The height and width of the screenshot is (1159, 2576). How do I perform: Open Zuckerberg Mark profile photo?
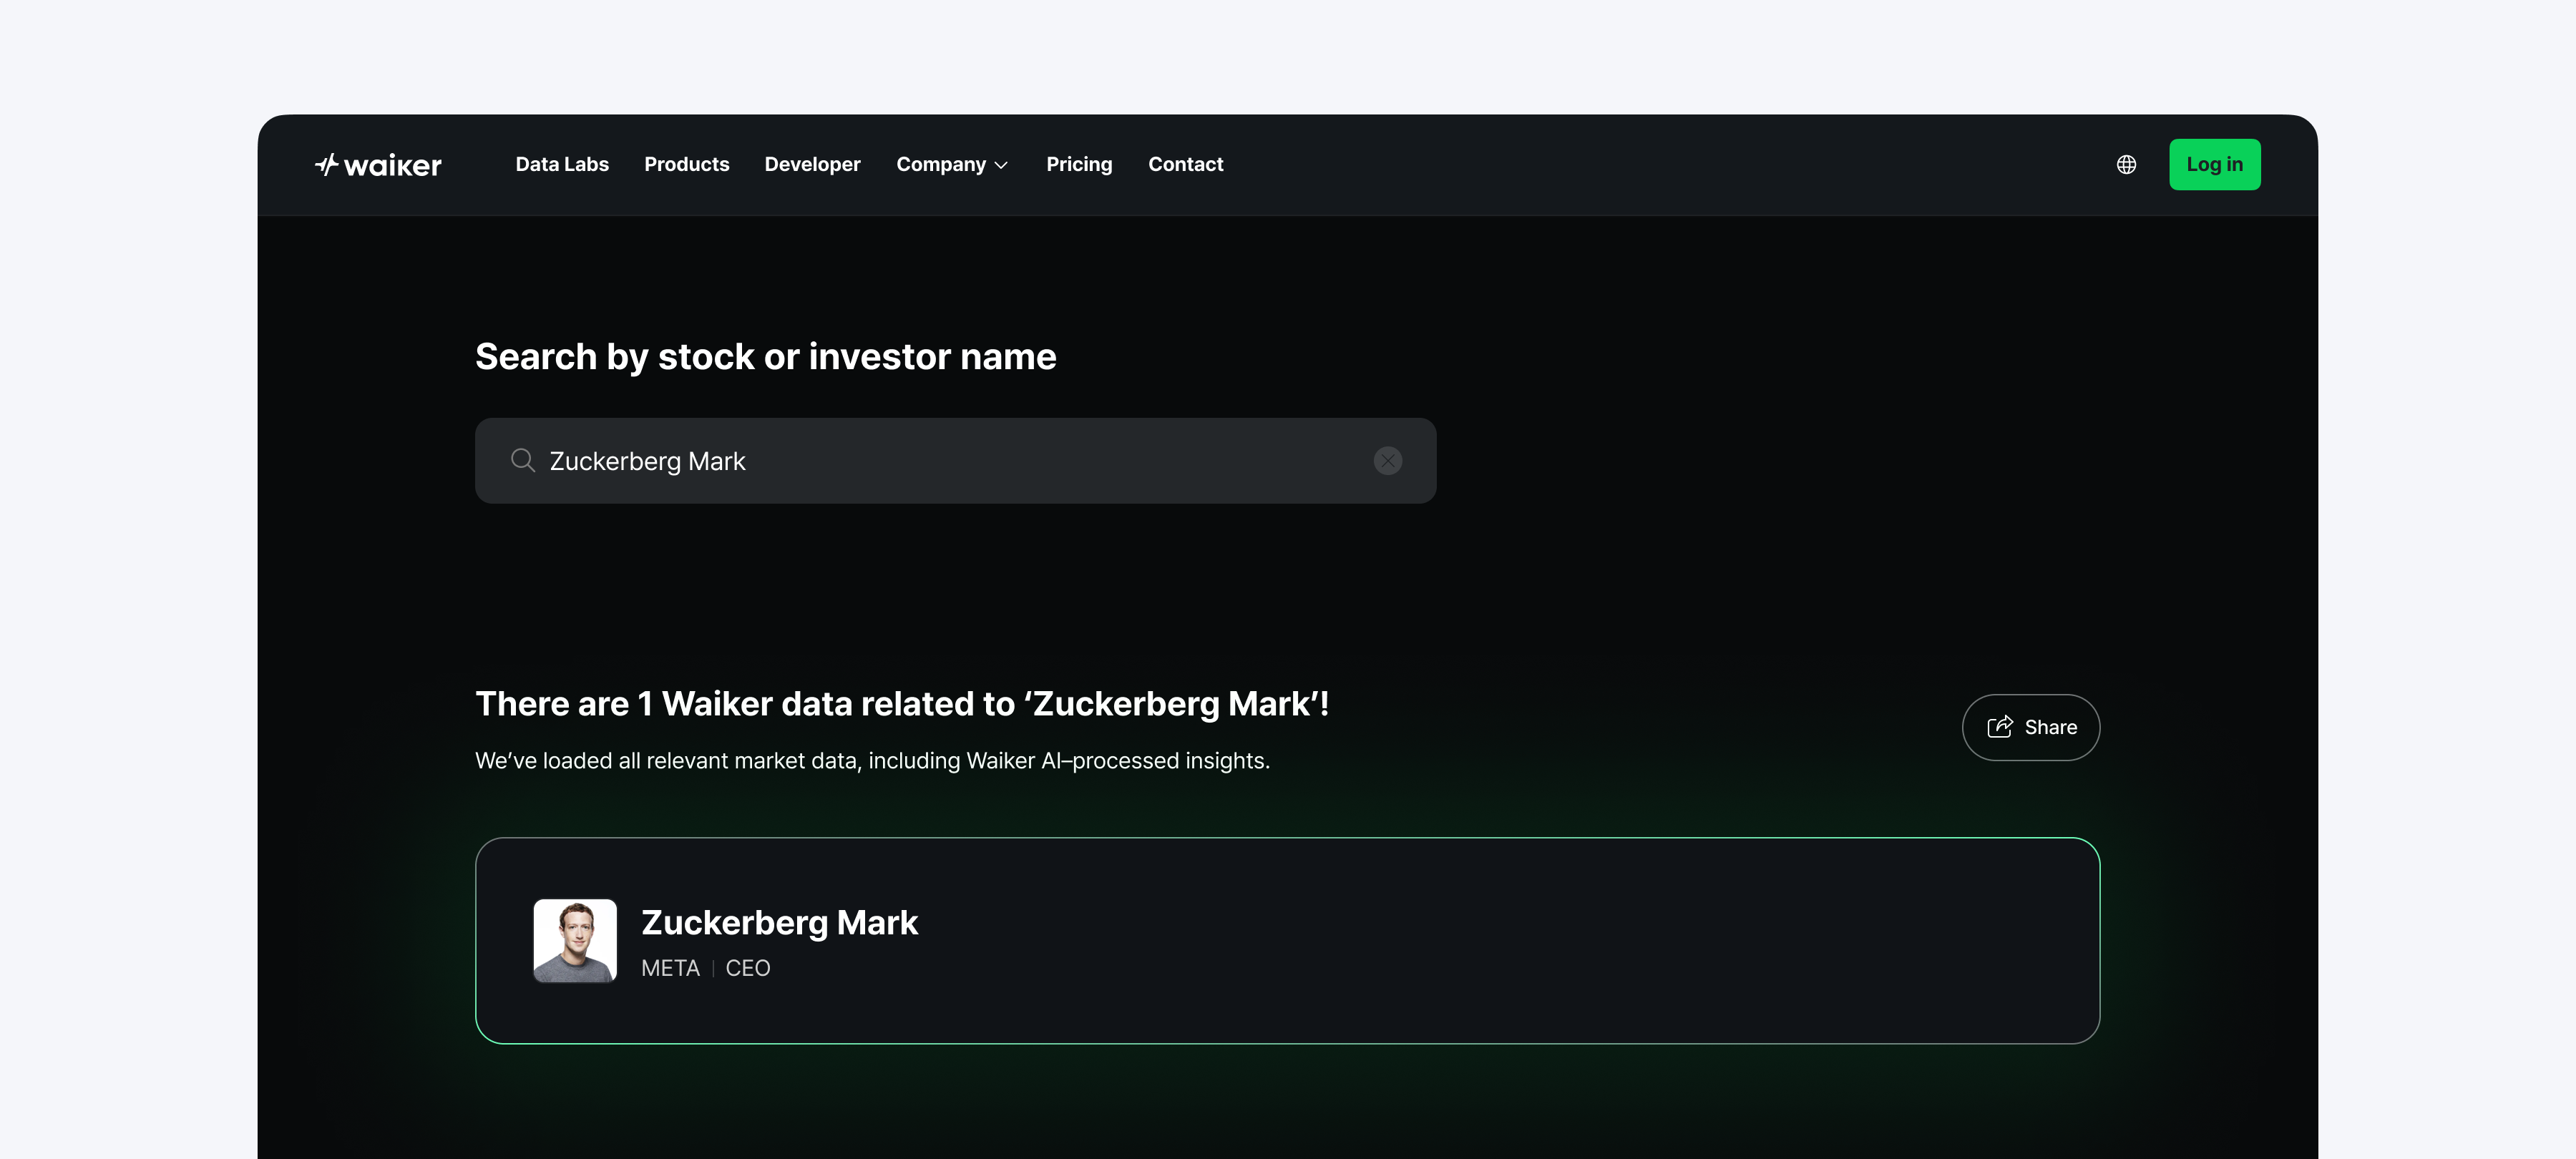point(575,941)
